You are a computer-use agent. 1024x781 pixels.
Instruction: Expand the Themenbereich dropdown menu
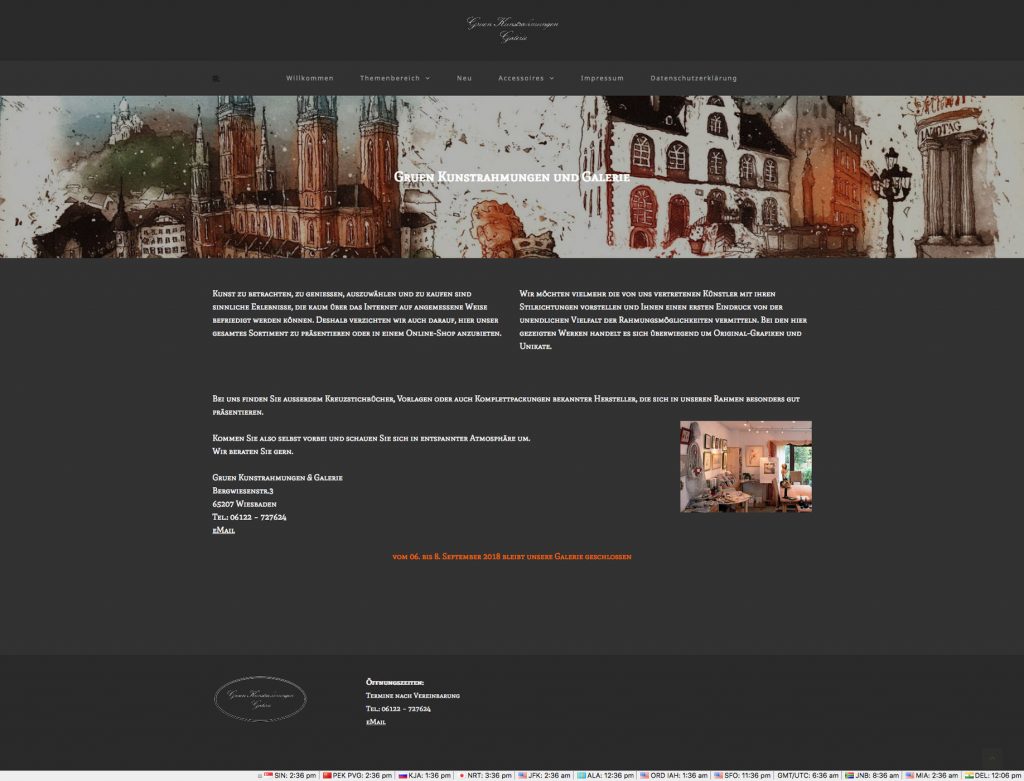coord(395,78)
